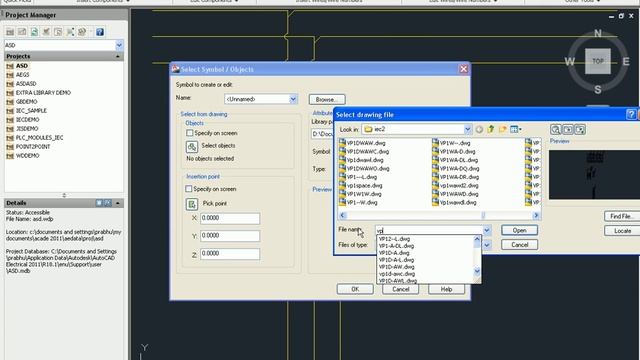
Task: Click the File name text field
Action: pos(429,230)
